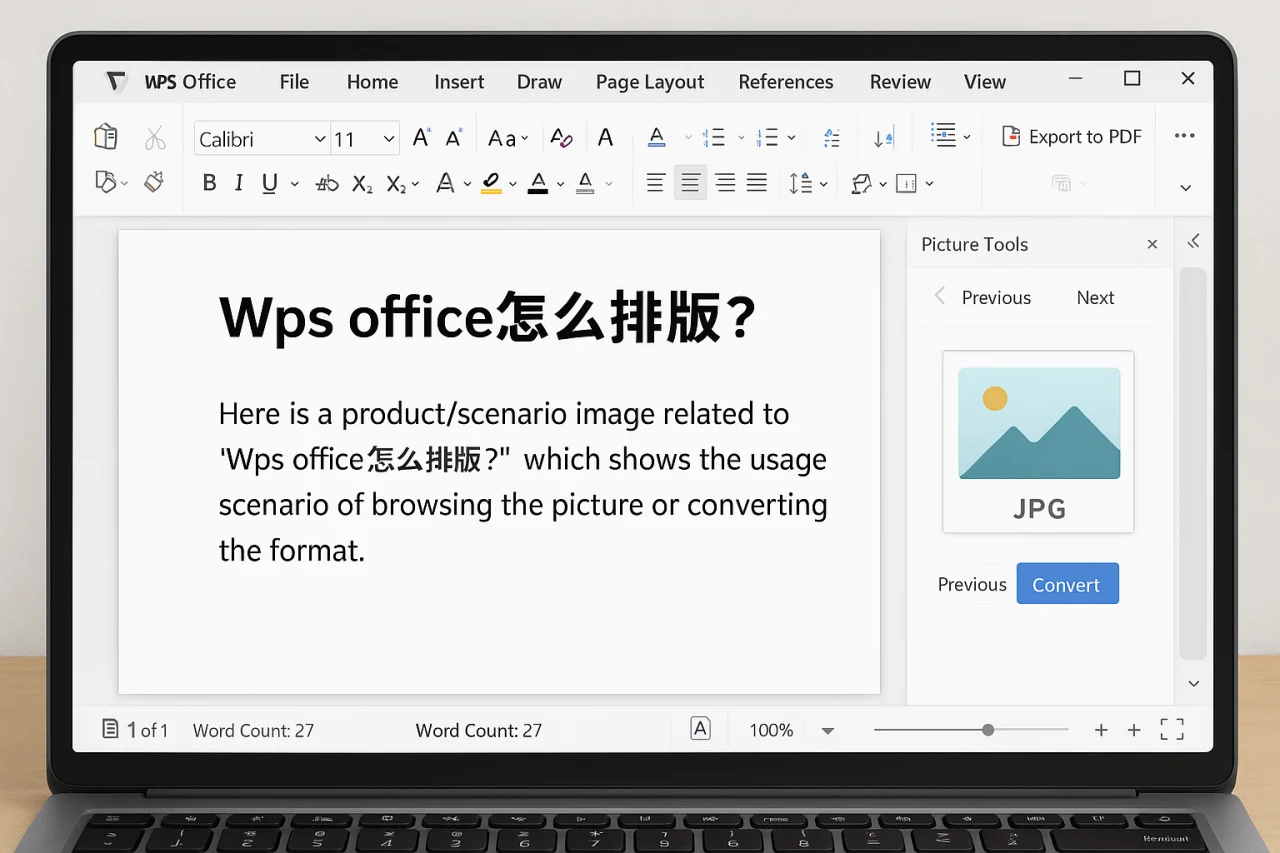Click the Cut (scissors) icon
The height and width of the screenshot is (853, 1280).
pos(155,137)
